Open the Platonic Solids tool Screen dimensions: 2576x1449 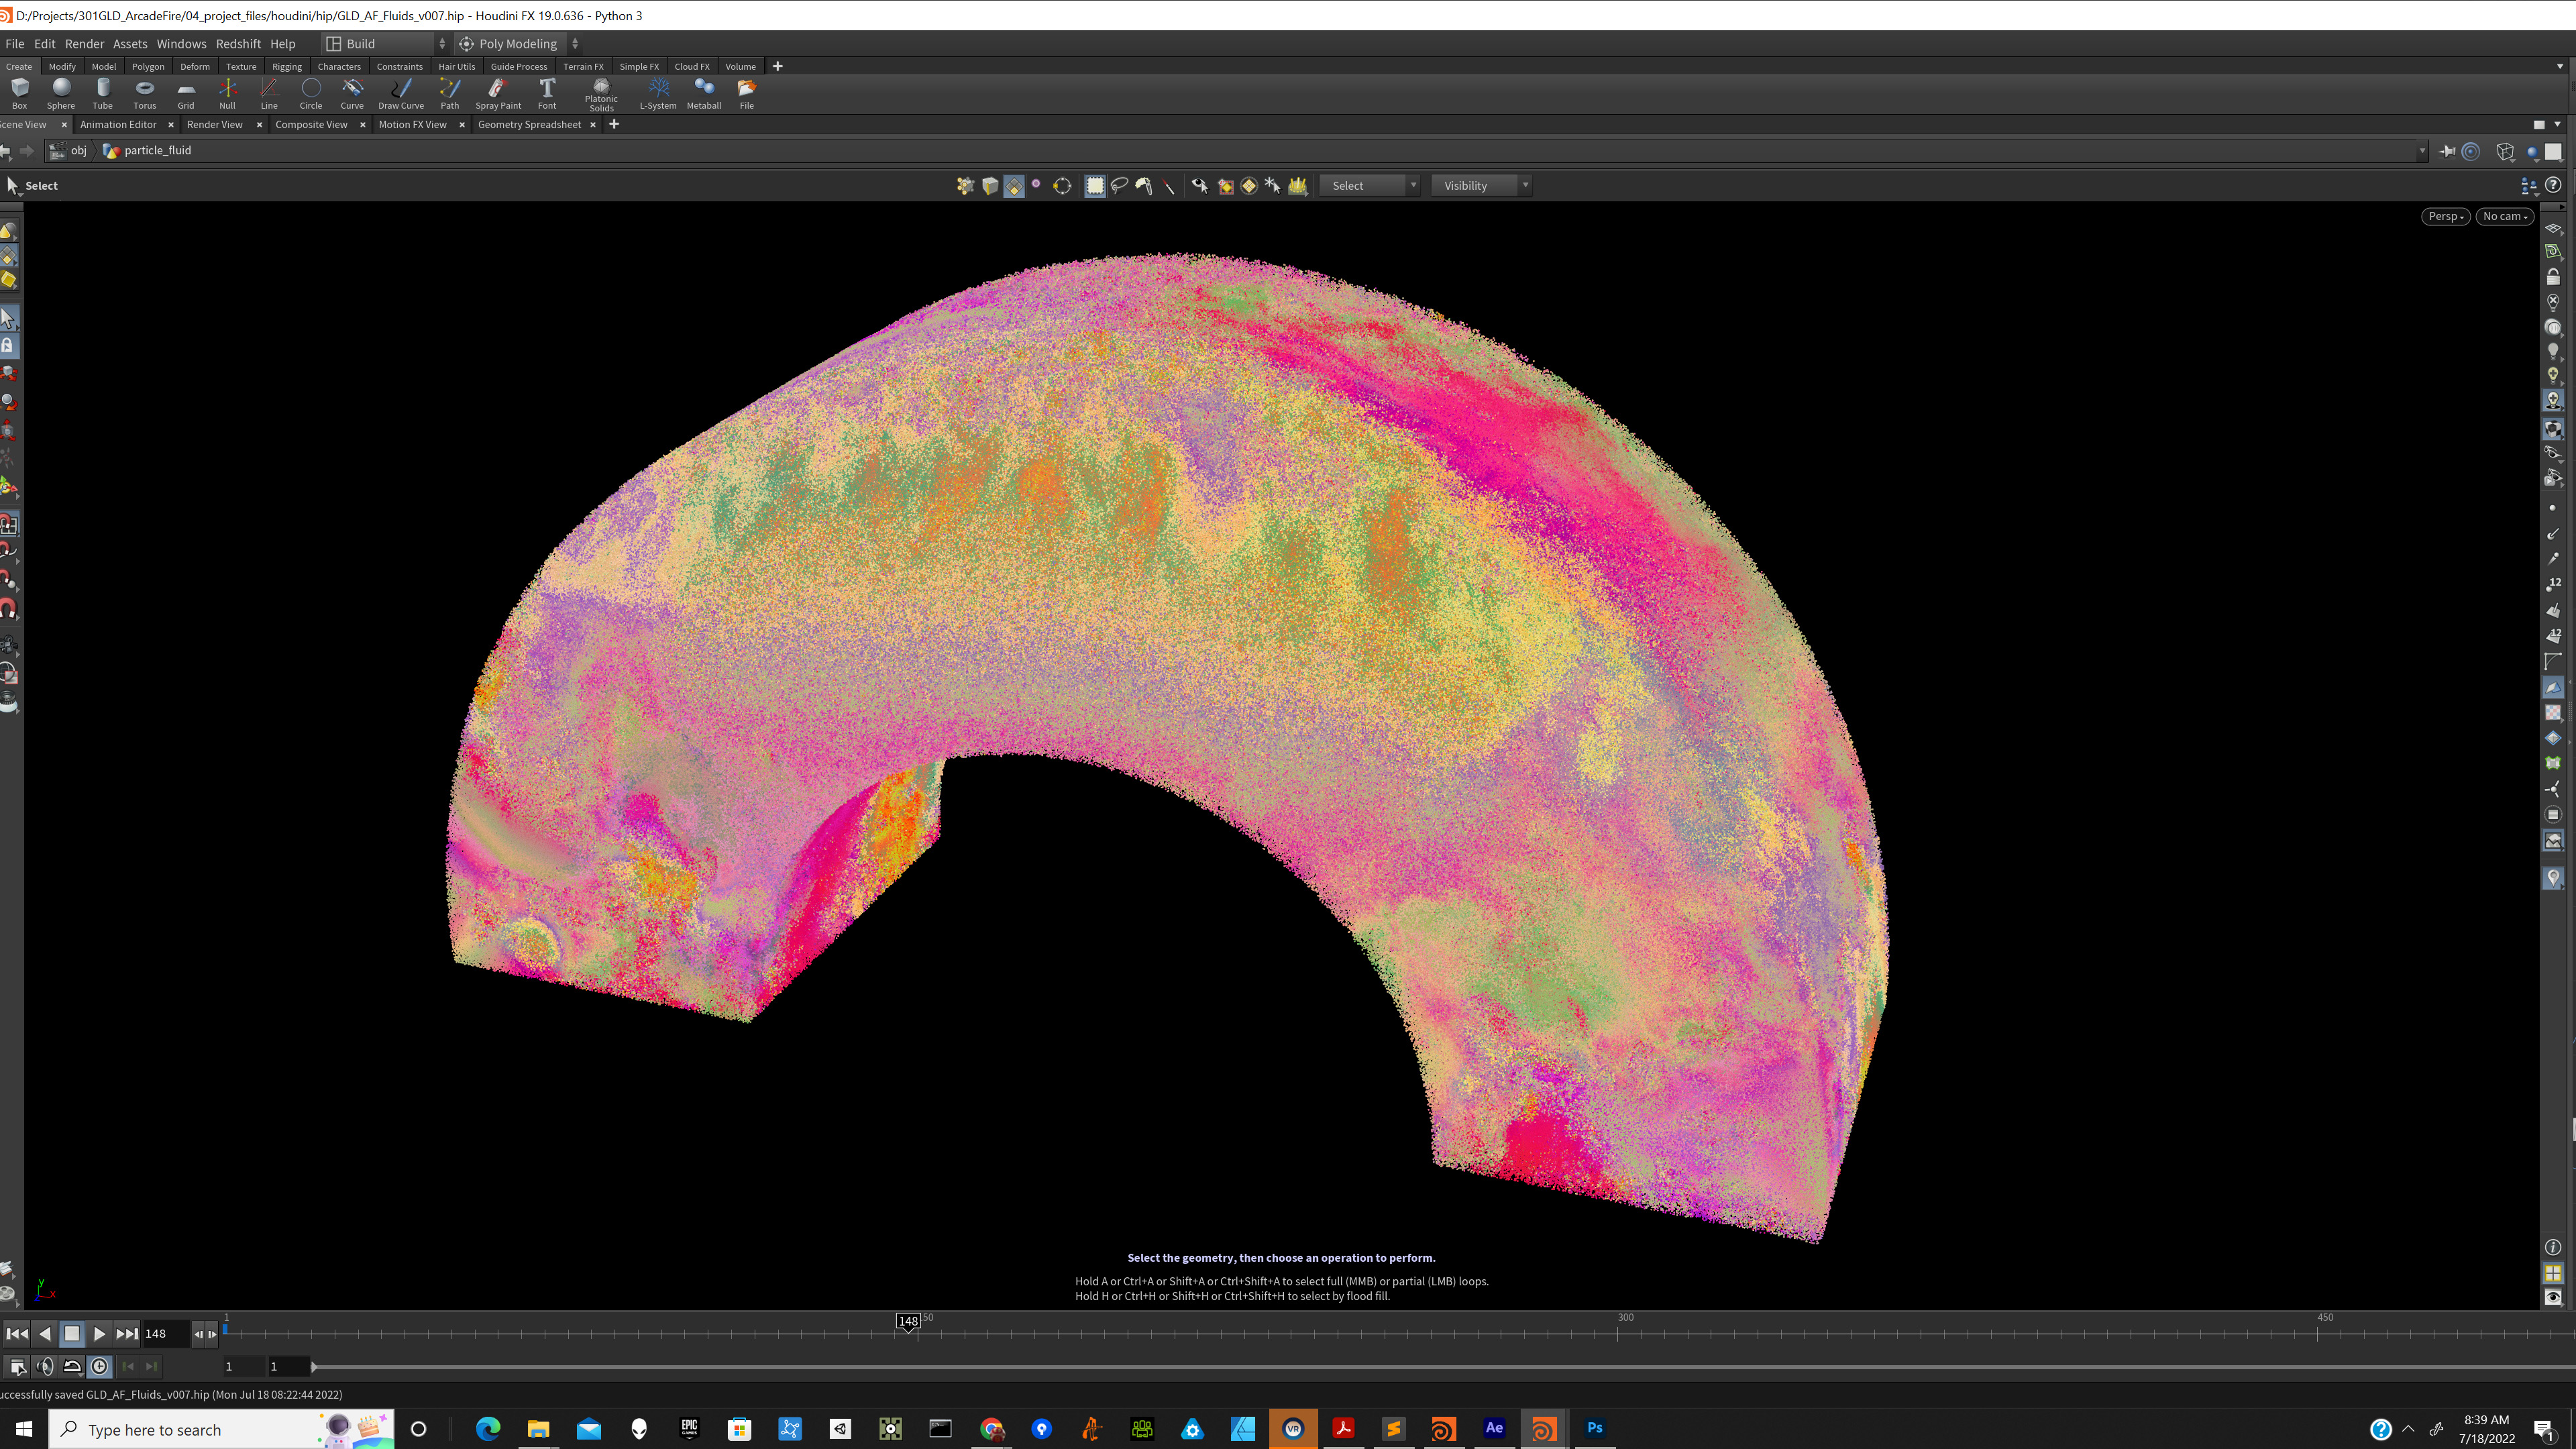click(x=601, y=95)
